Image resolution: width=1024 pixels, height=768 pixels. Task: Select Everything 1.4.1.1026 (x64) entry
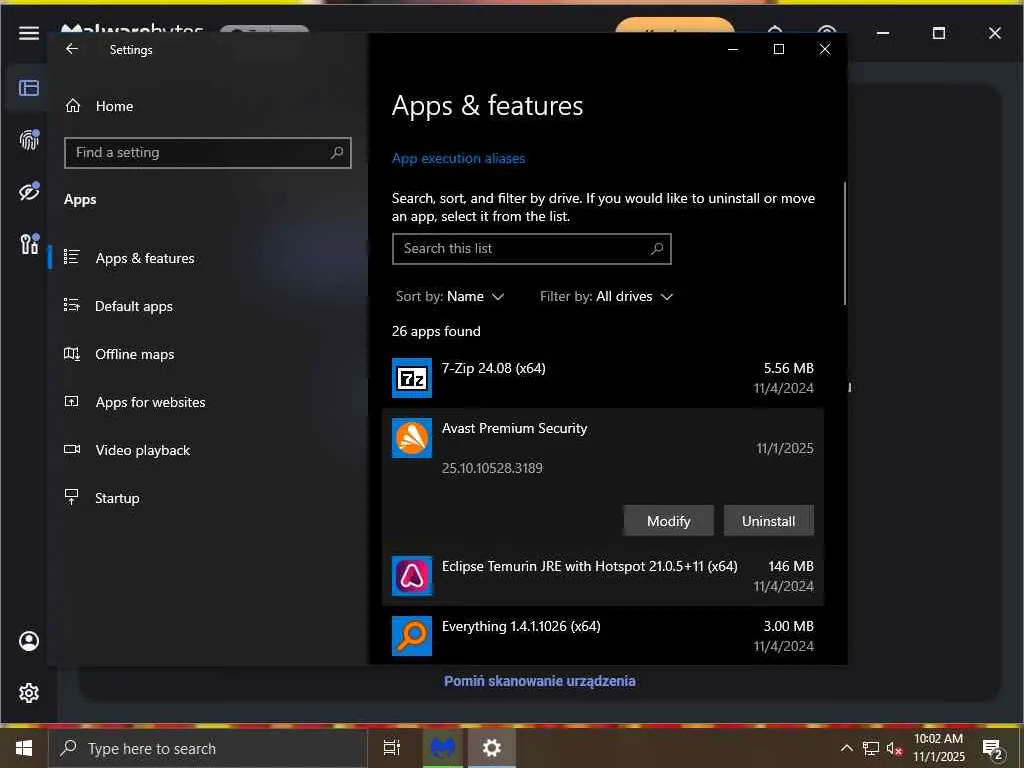[x=603, y=636]
